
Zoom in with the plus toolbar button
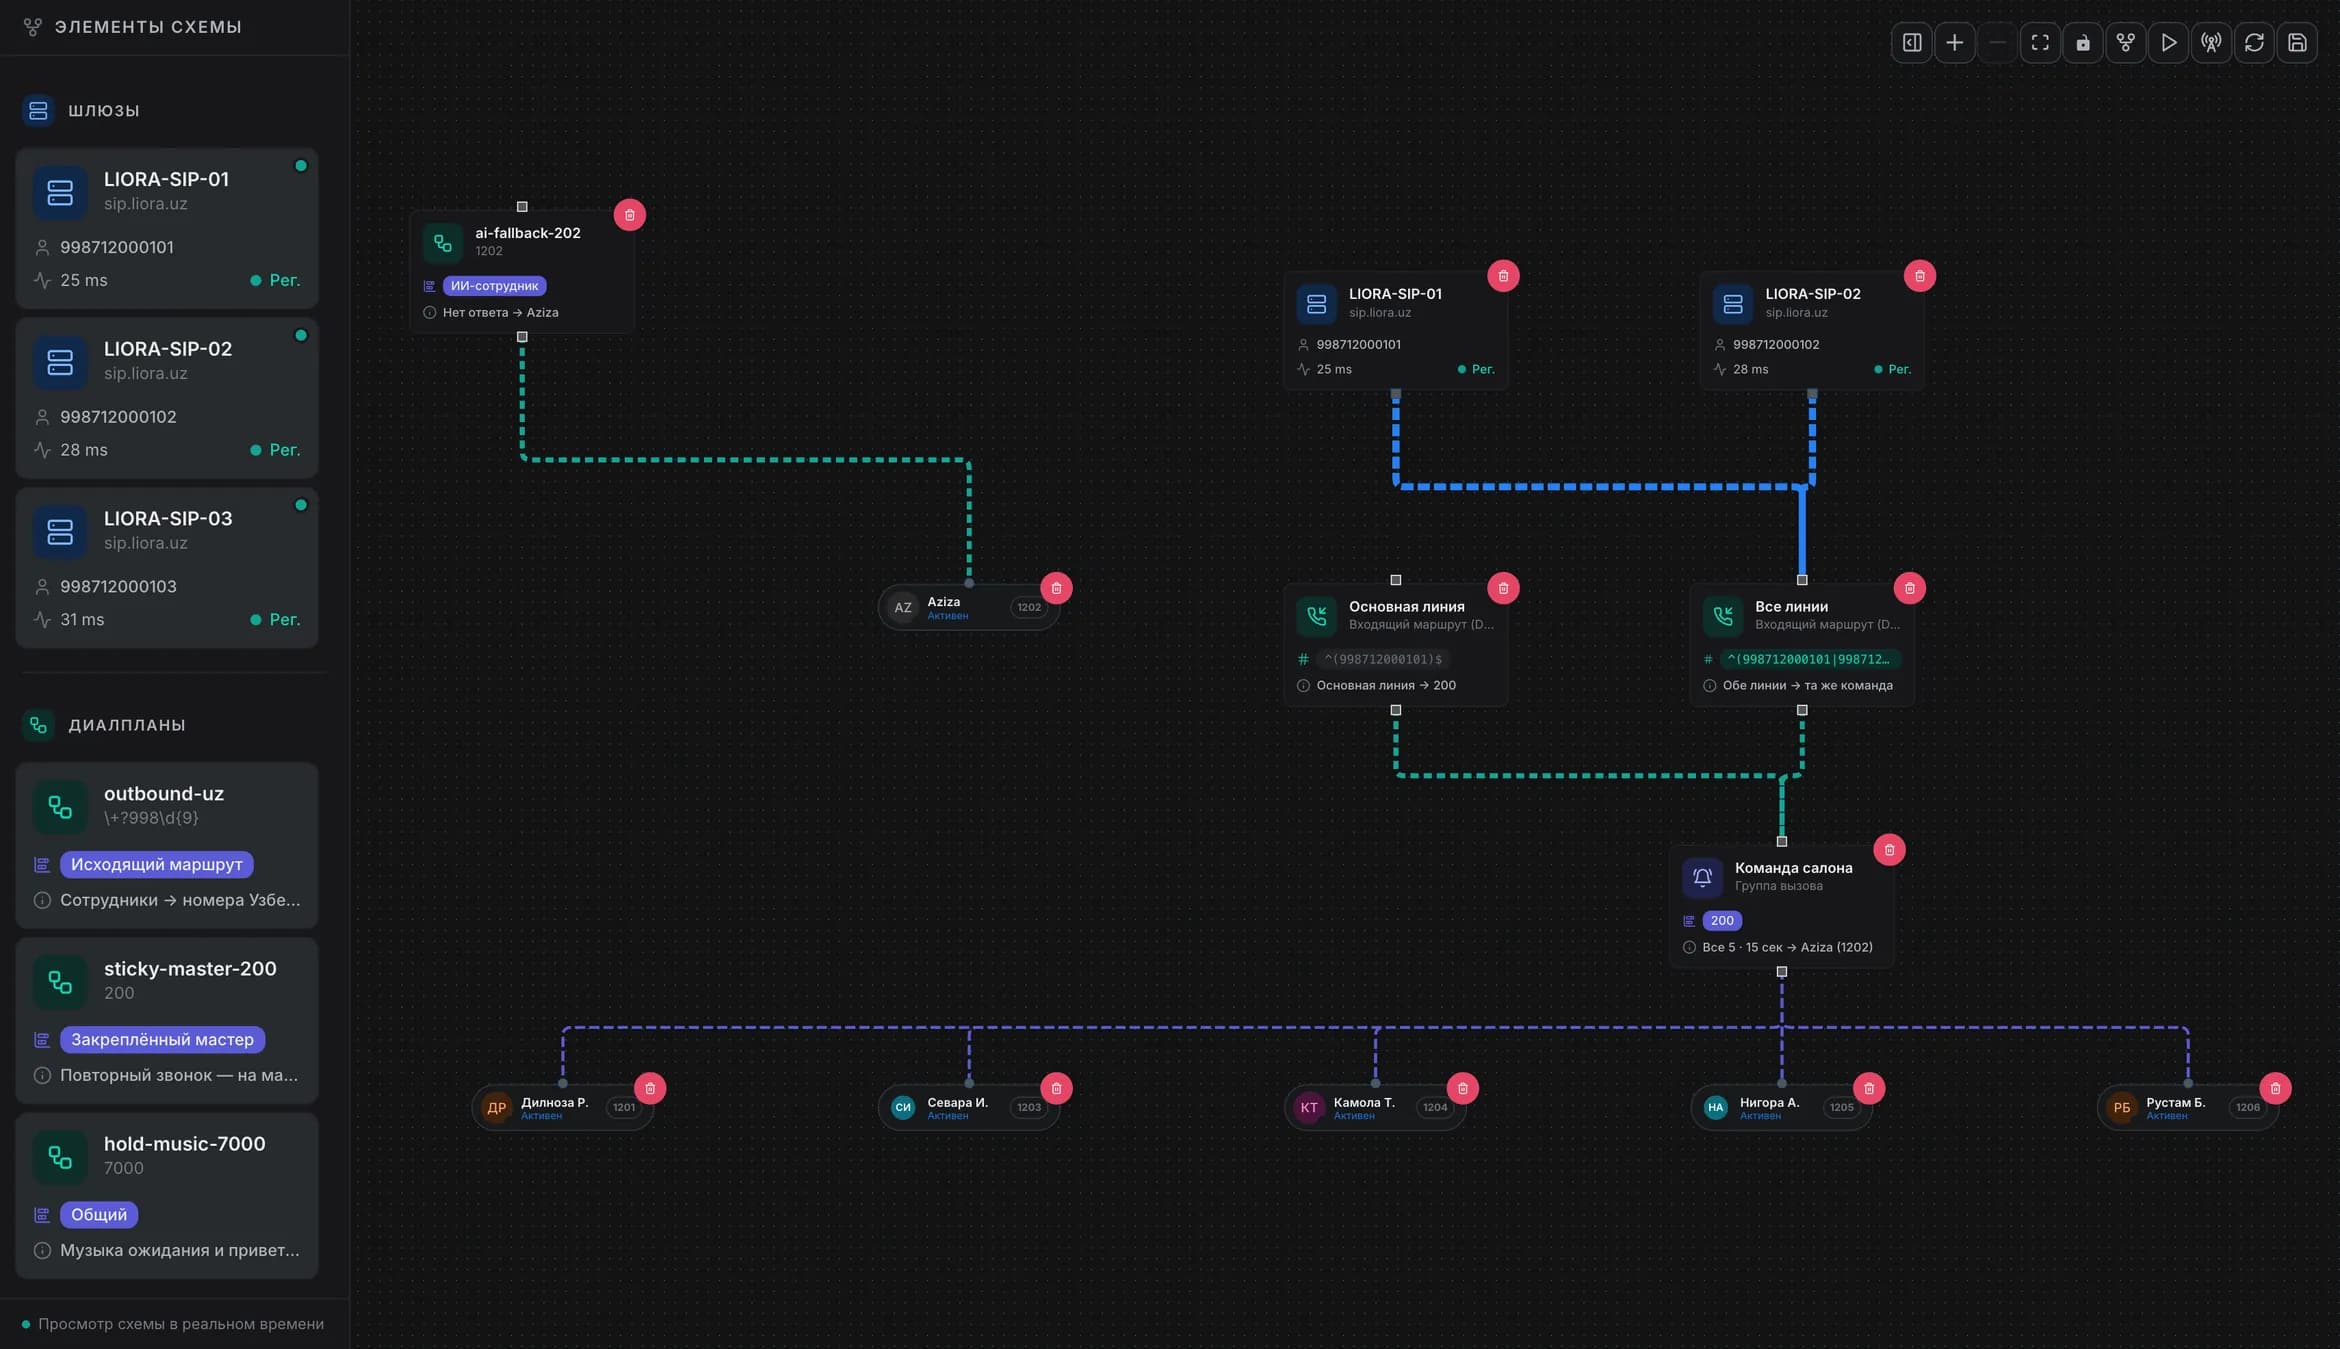1954,42
